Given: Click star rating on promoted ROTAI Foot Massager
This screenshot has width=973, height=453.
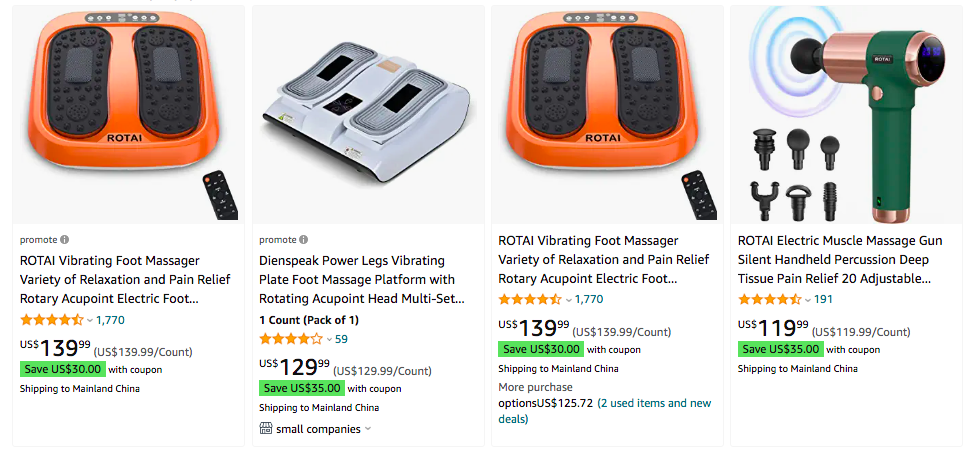Looking at the screenshot, I should coord(52,320).
